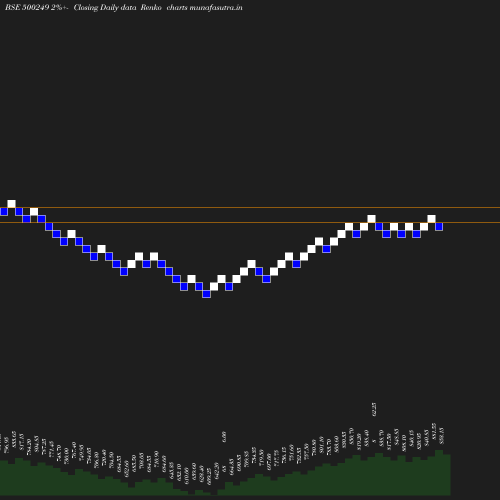Select the lowest blue Renko brick

pyautogui.click(x=206, y=294)
